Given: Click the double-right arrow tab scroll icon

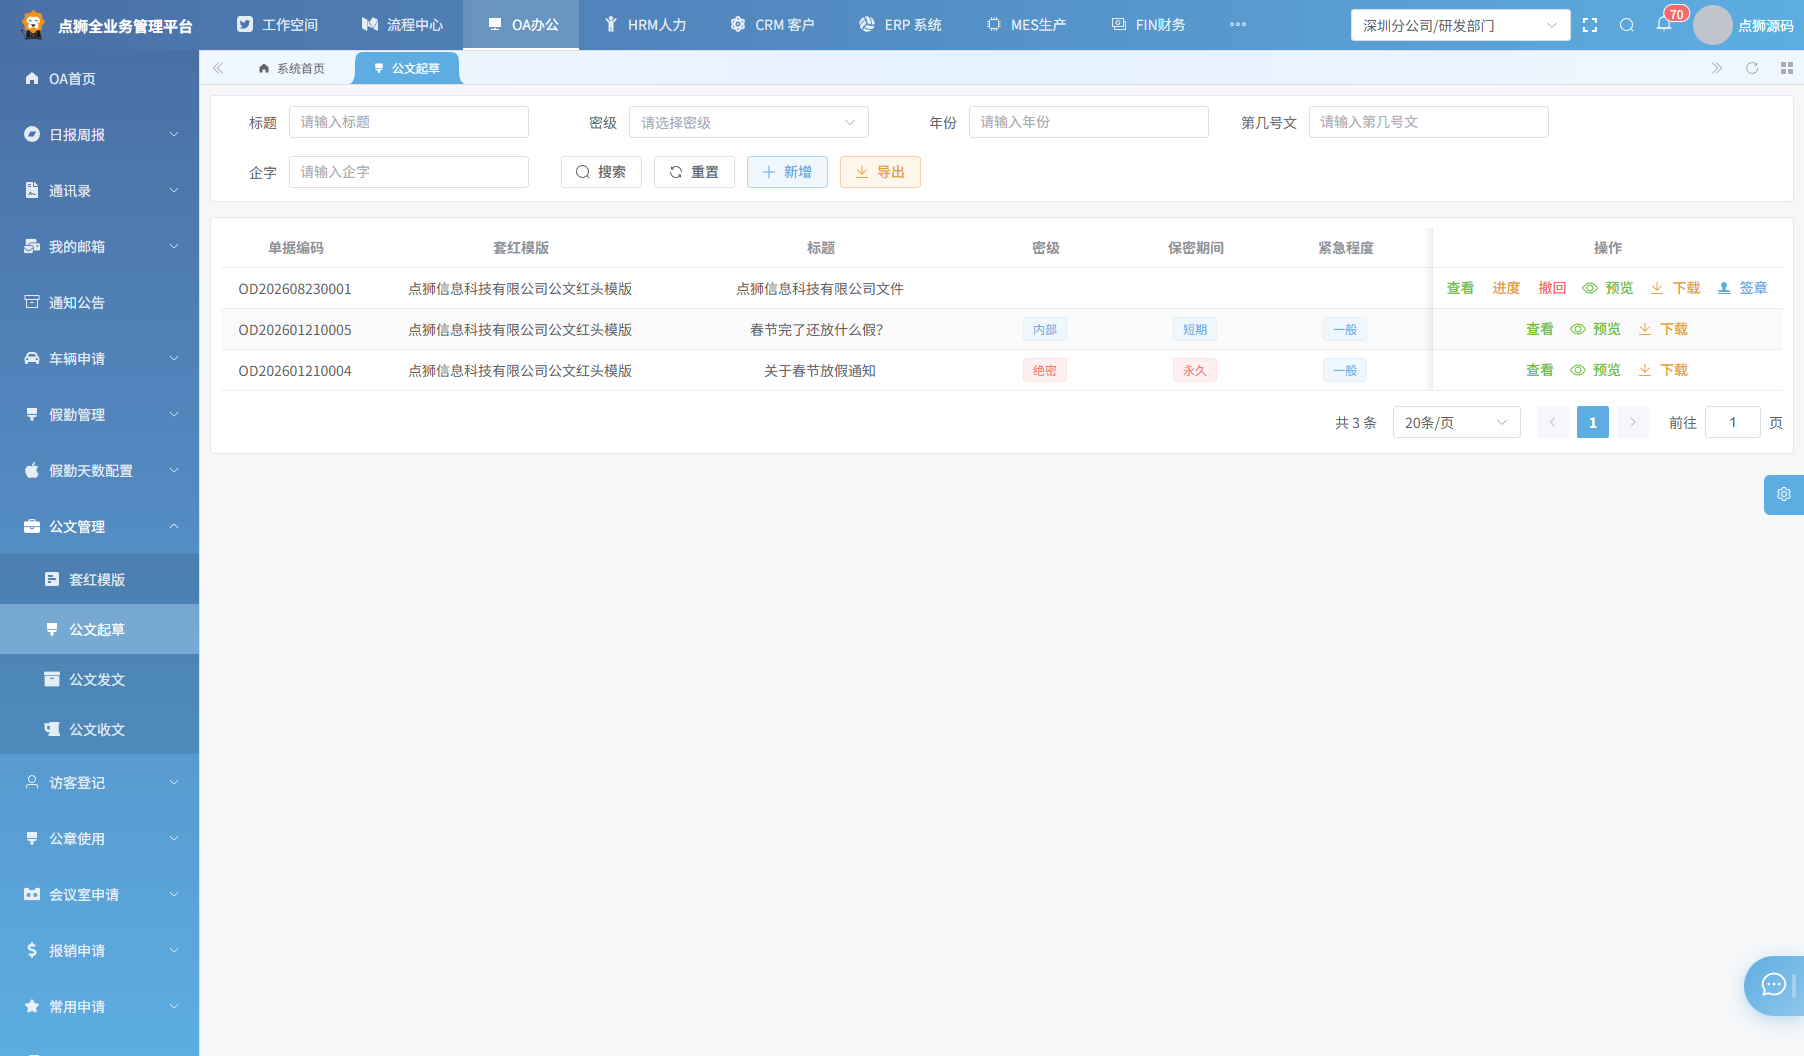Looking at the screenshot, I should (1717, 68).
